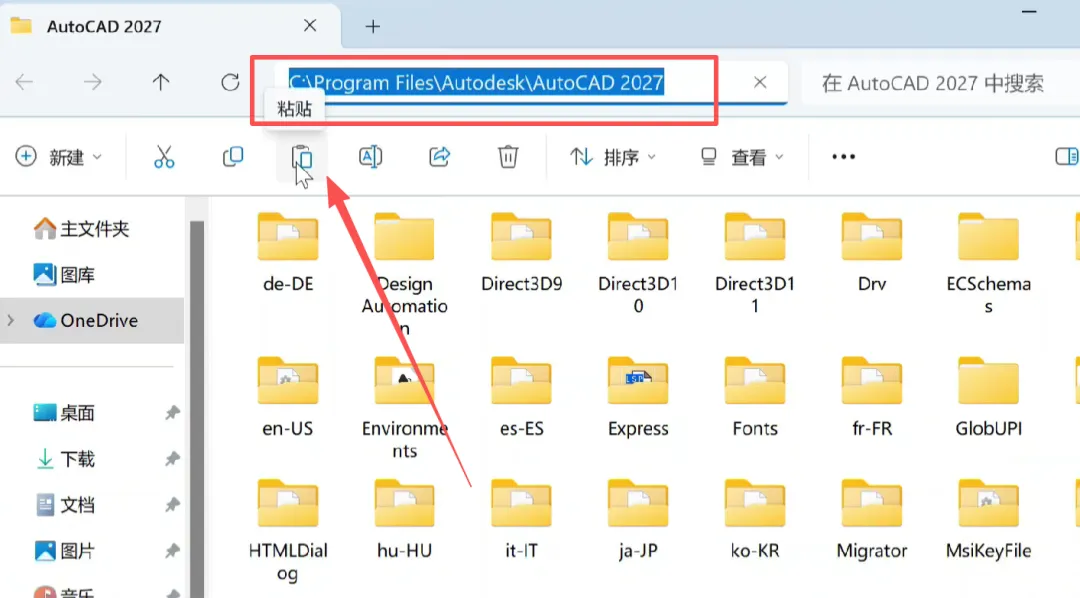
Task: Clear the address bar with X
Action: pos(760,83)
